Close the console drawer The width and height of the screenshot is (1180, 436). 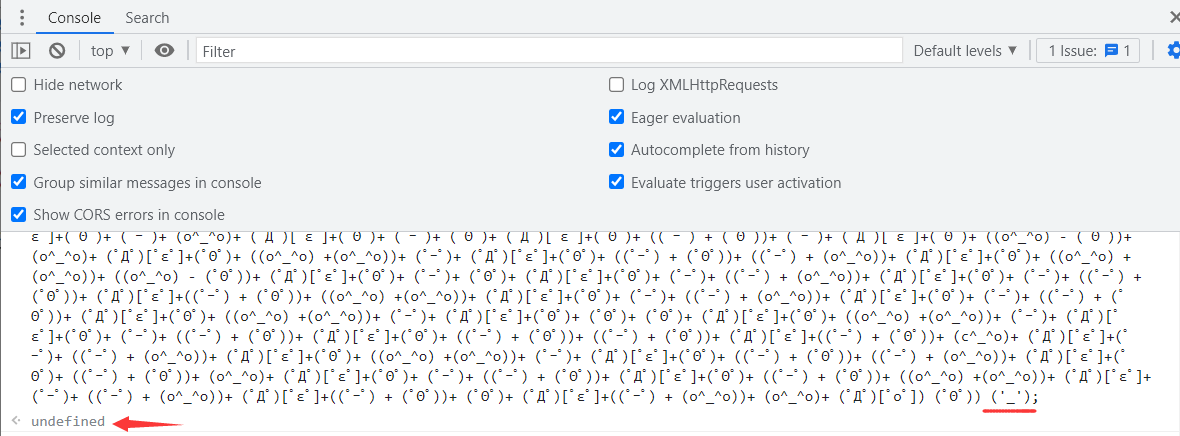click(1173, 17)
